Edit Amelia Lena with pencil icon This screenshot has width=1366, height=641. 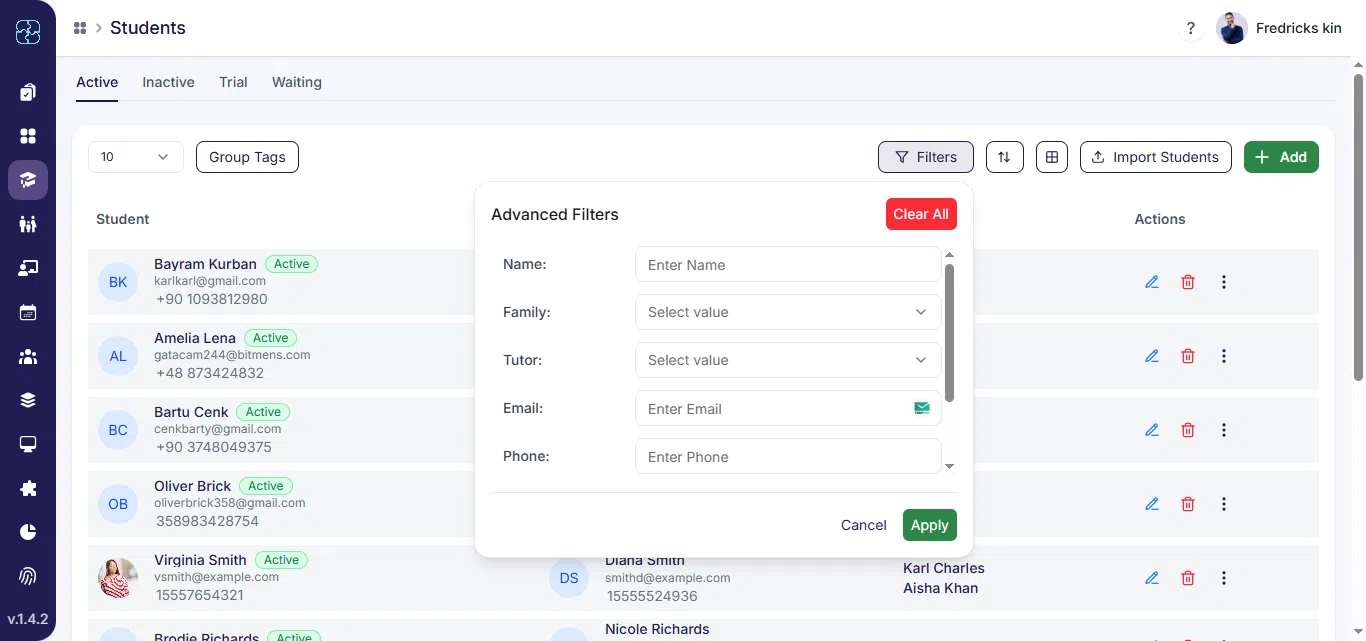tap(1152, 356)
